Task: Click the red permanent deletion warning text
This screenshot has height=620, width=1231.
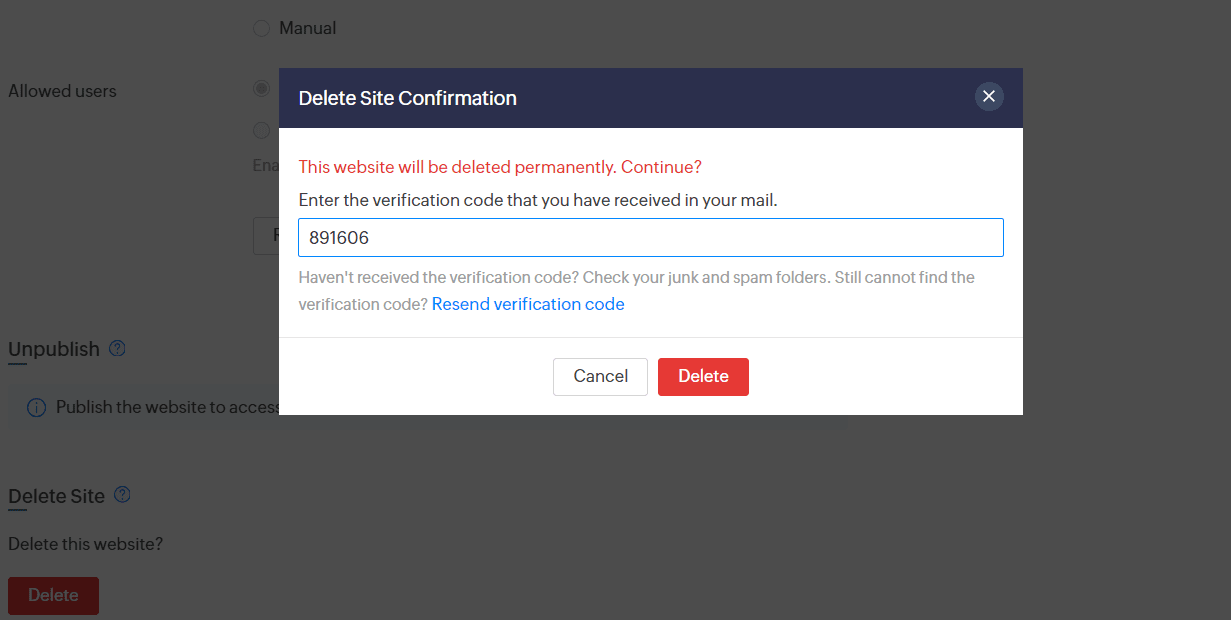Action: tap(500, 167)
